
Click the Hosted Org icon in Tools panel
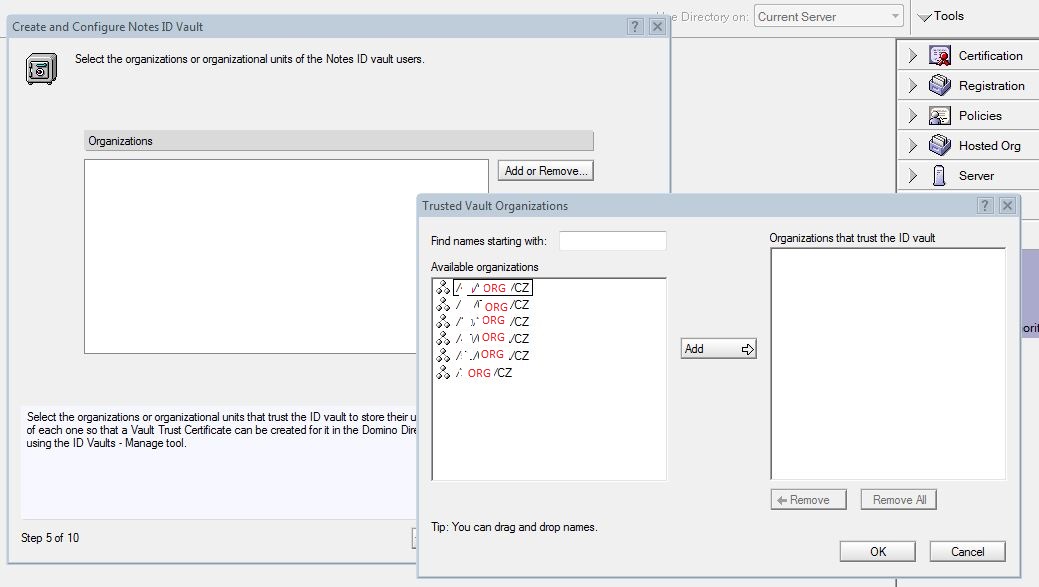940,145
